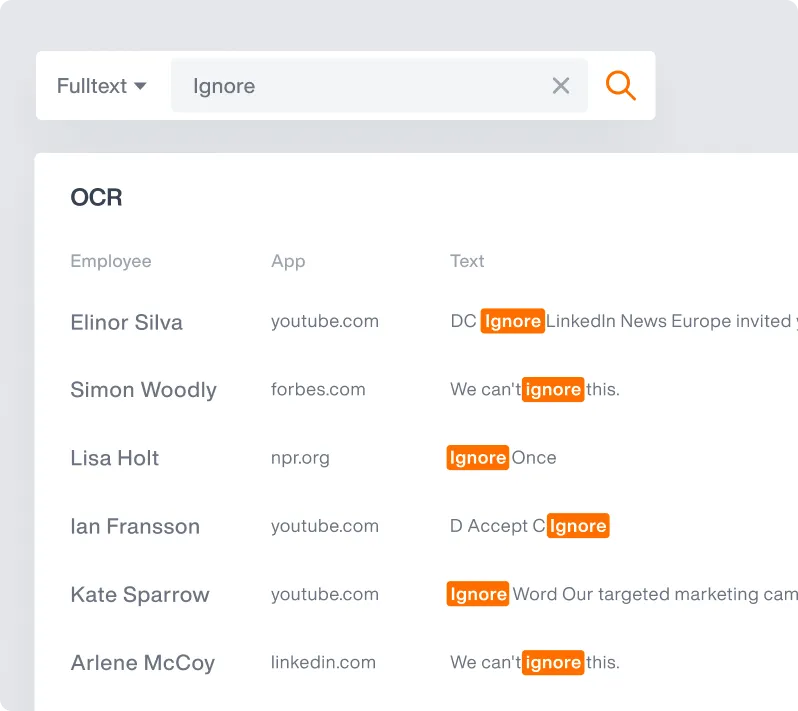Open the Fulltext search type dropdown
The image size is (798, 711).
coord(102,86)
